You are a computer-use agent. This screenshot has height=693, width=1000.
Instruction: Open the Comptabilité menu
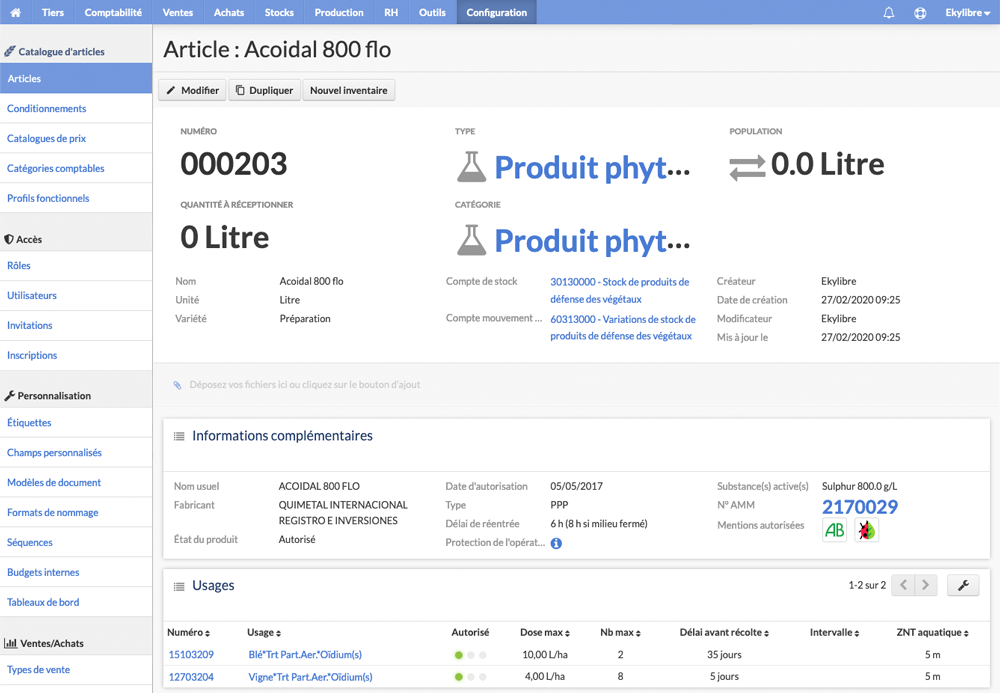pos(113,12)
